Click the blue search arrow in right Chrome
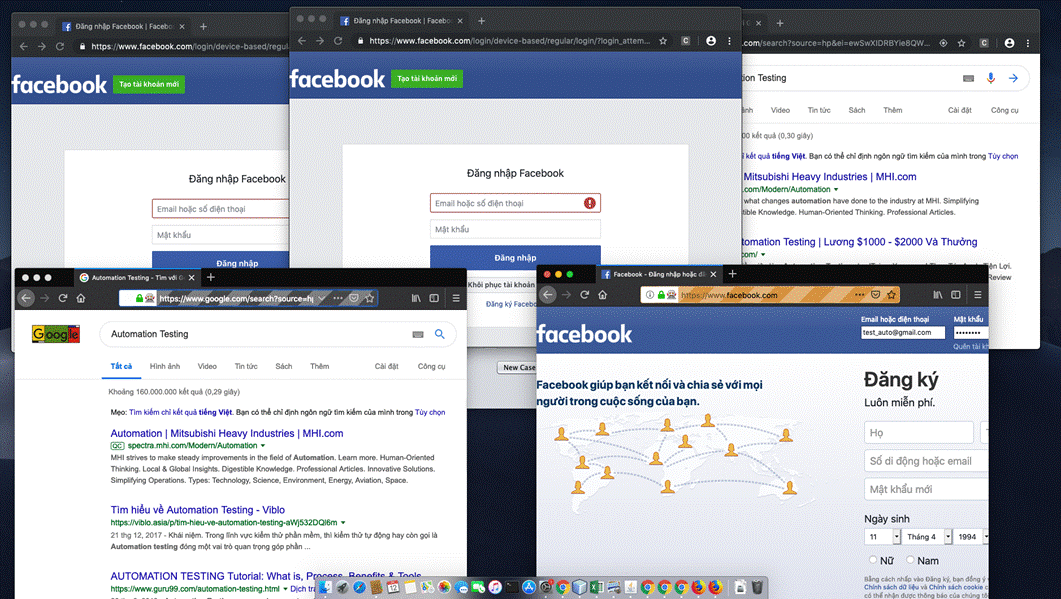Image resolution: width=1061 pixels, height=599 pixels. coord(1013,78)
